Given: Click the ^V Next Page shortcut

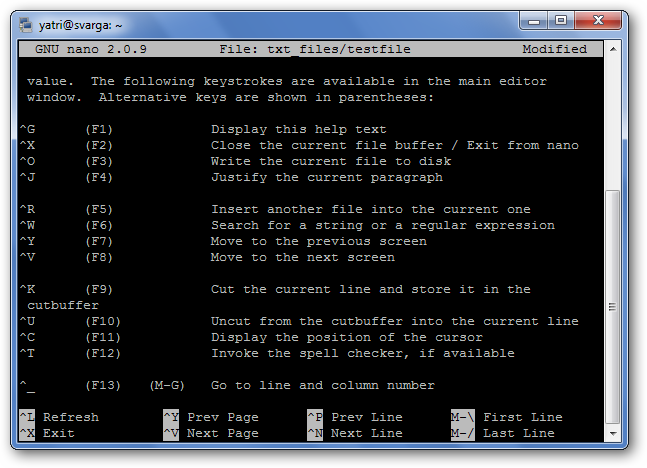Looking at the screenshot, I should pyautogui.click(x=211, y=433).
